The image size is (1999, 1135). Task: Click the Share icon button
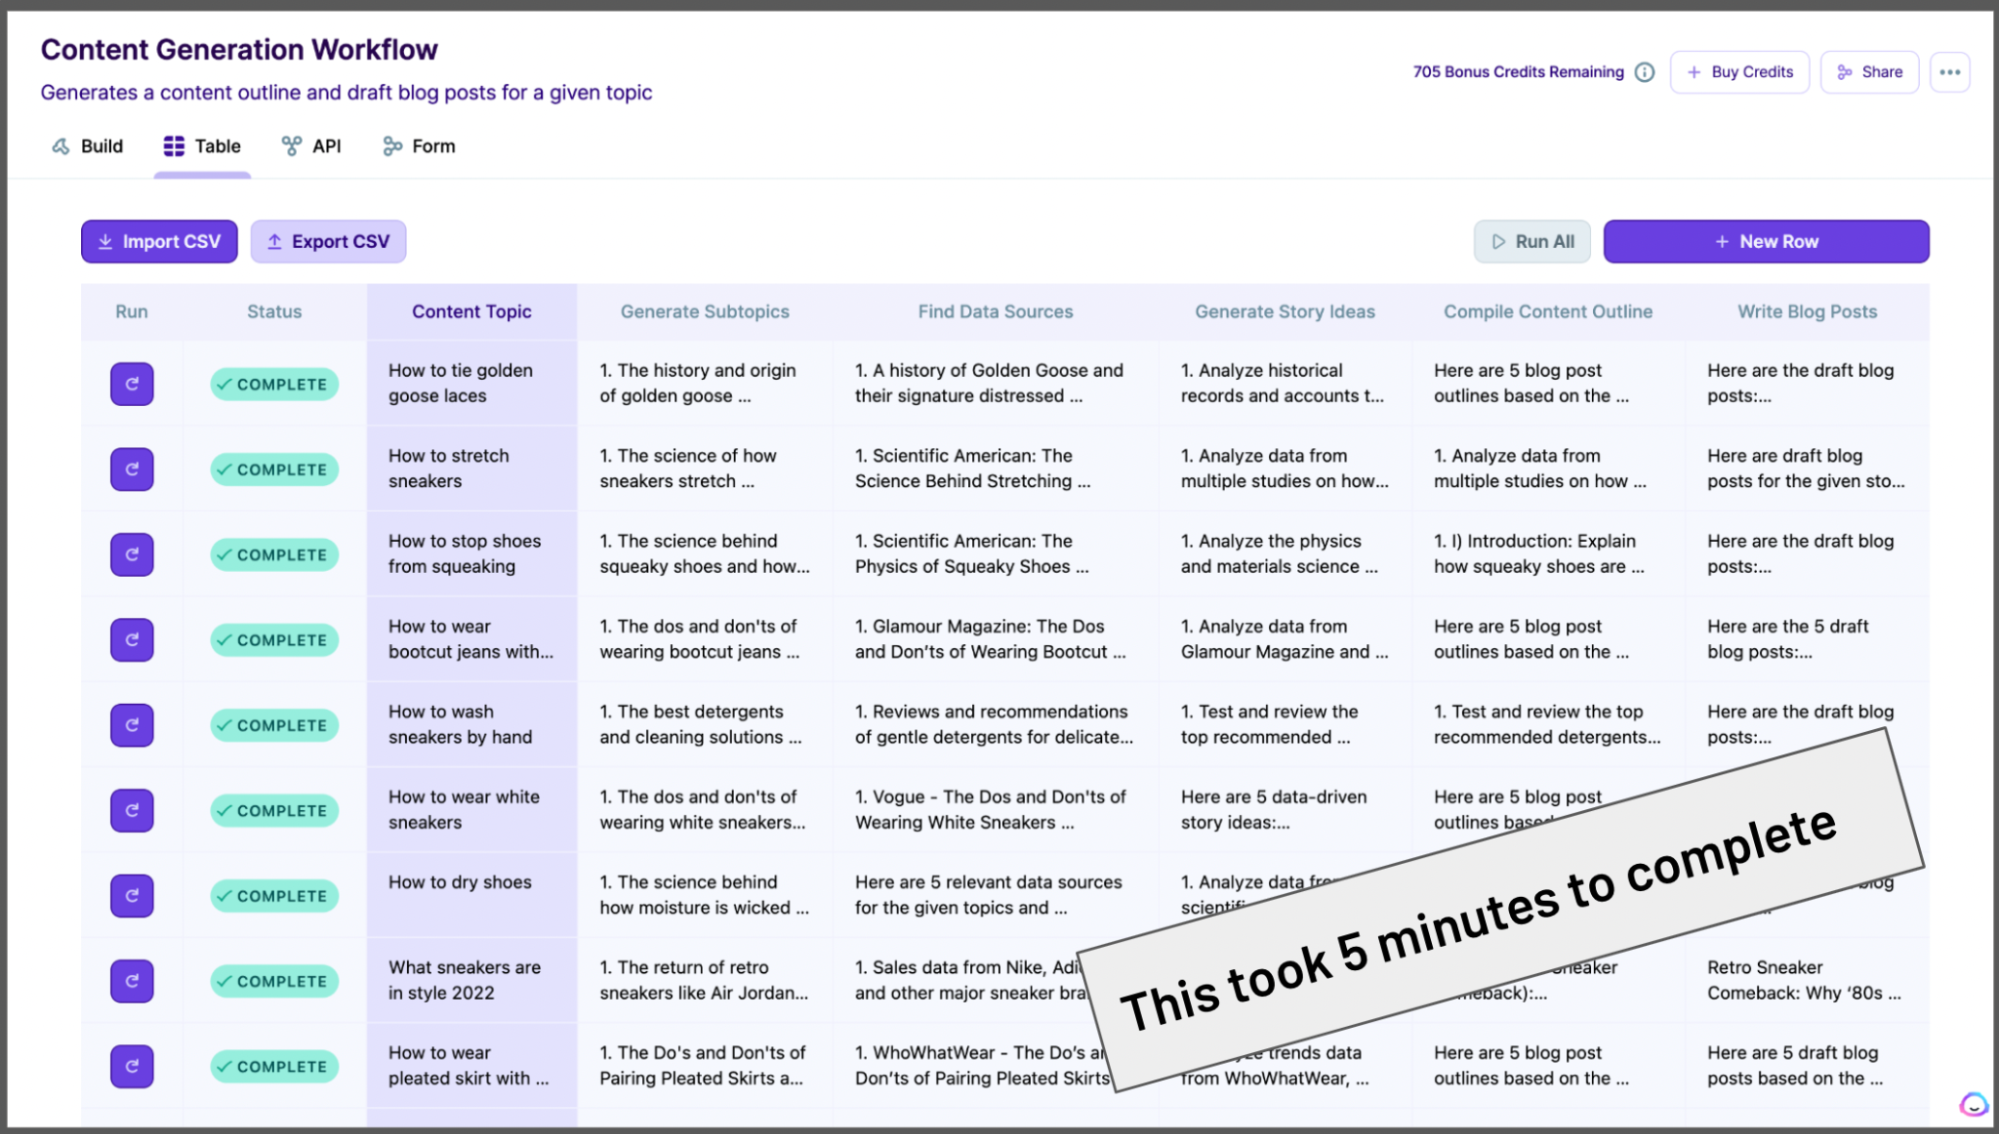coord(1869,71)
